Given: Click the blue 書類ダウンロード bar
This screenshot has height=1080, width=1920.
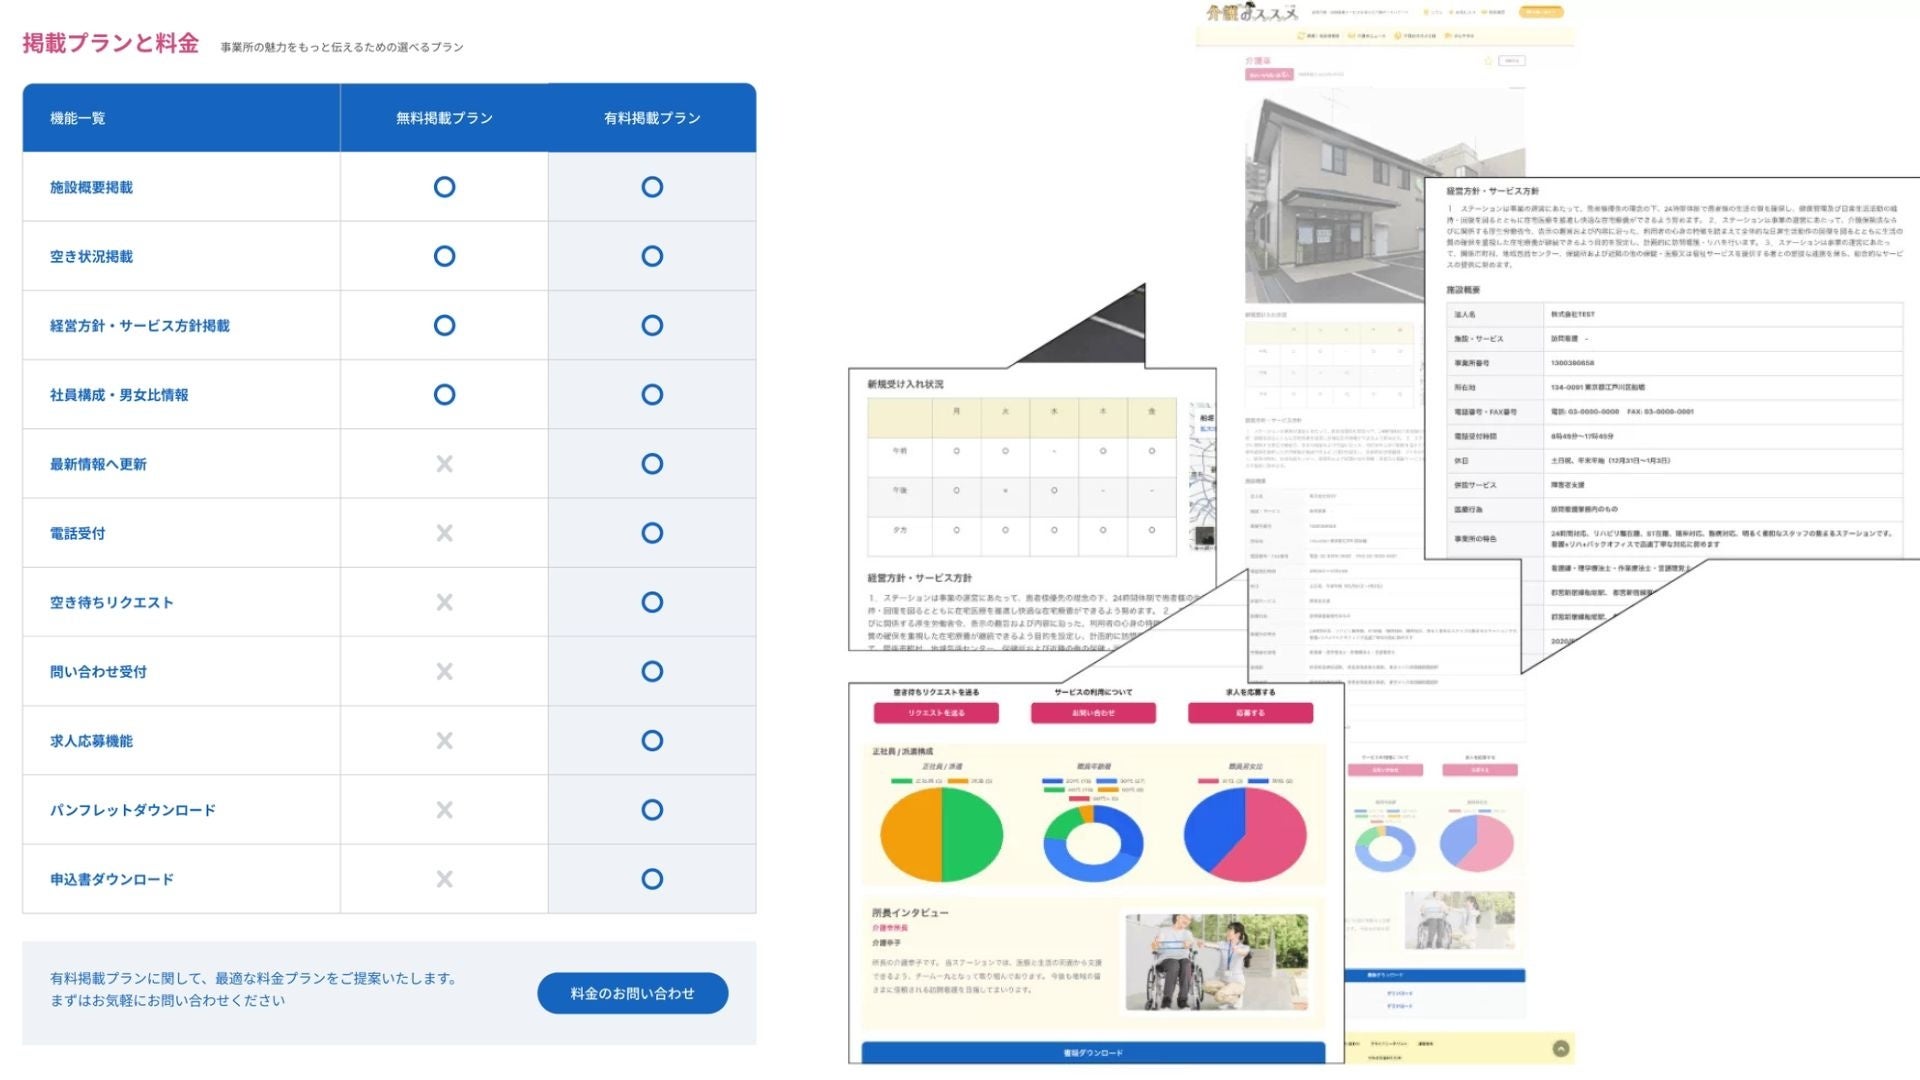Looking at the screenshot, I should coord(1093,1052).
